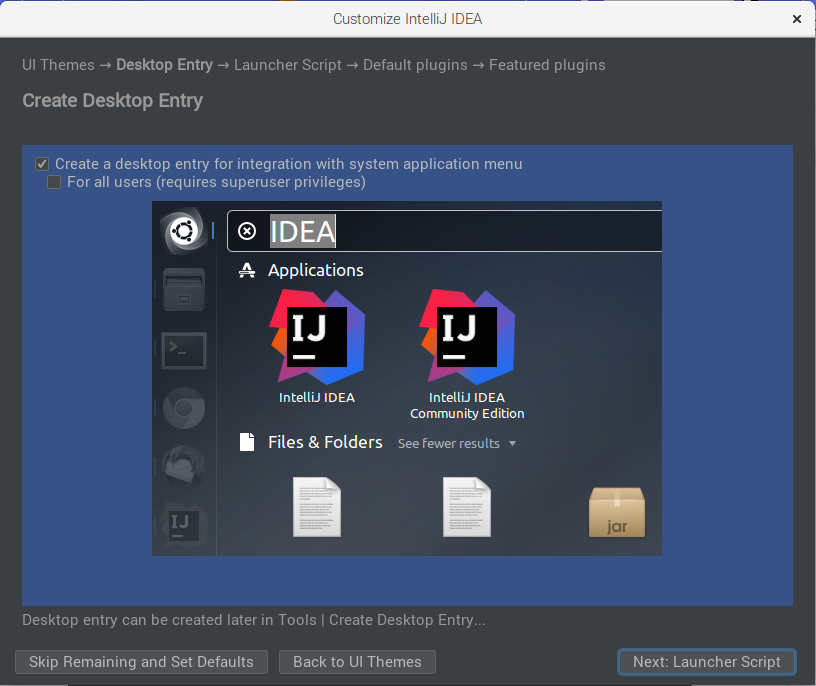The width and height of the screenshot is (816, 686).
Task: Click Next: Launcher Script button
Action: pos(706,662)
